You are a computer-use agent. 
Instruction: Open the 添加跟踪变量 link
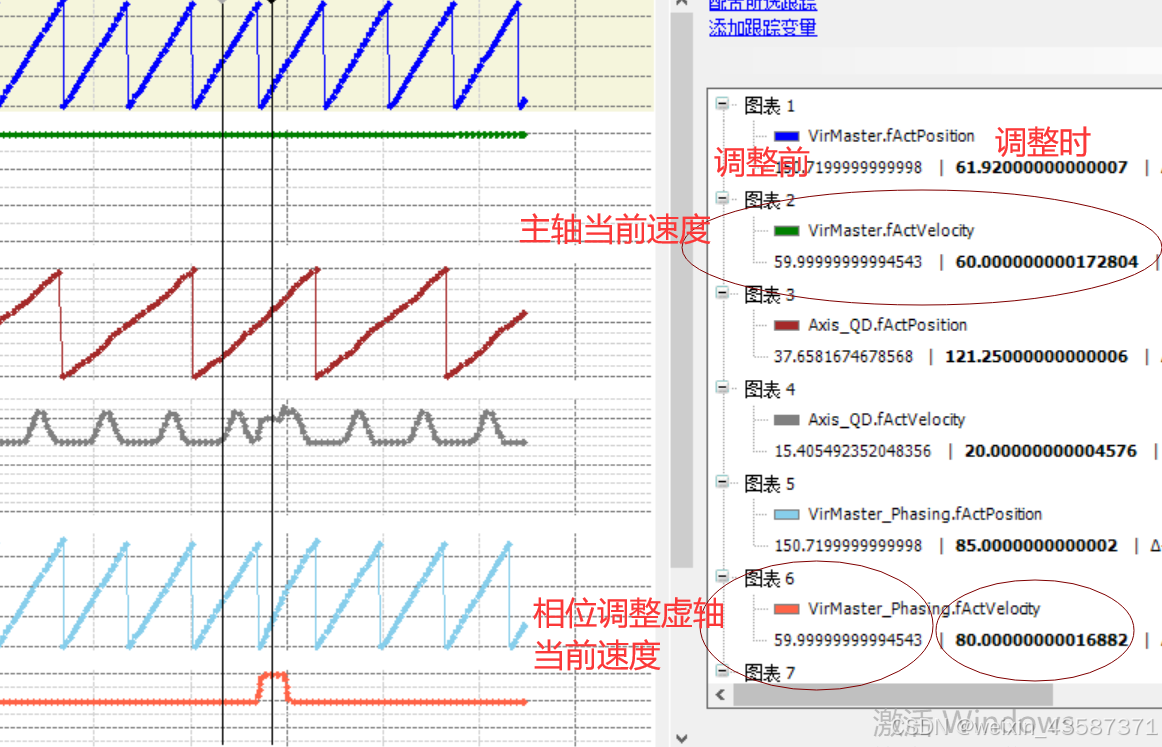pos(762,27)
